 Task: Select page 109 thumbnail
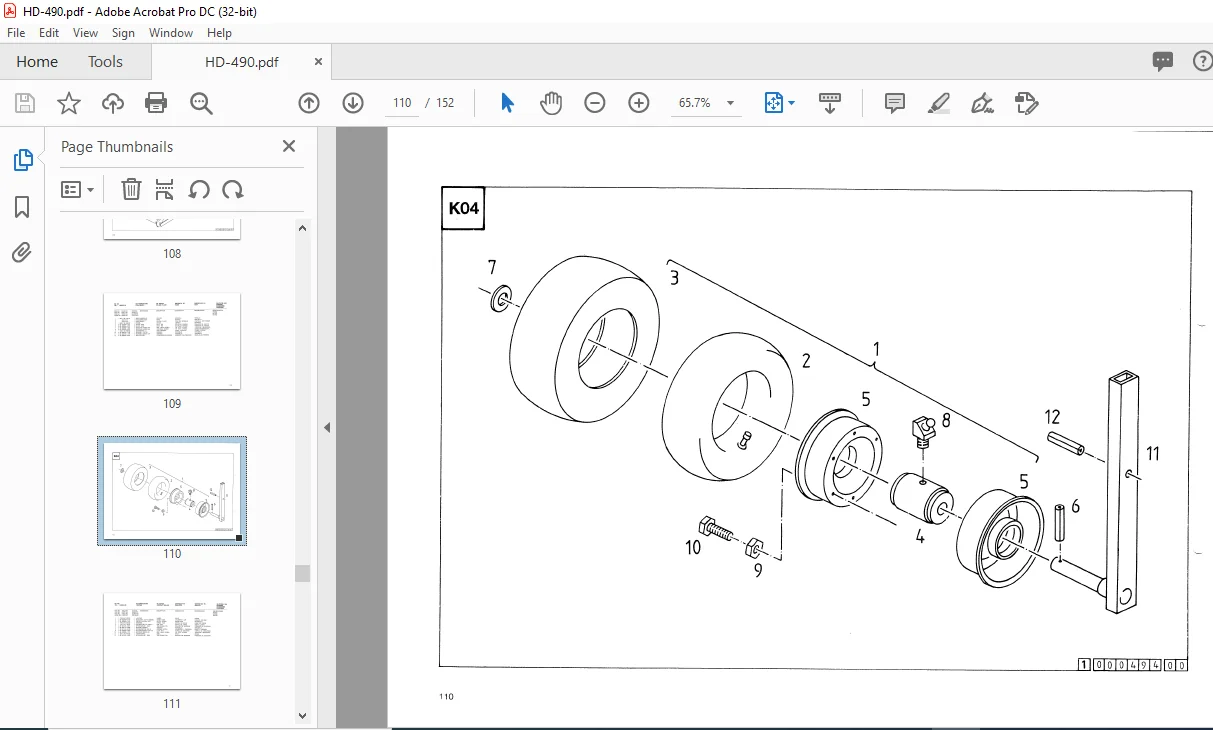(x=172, y=341)
